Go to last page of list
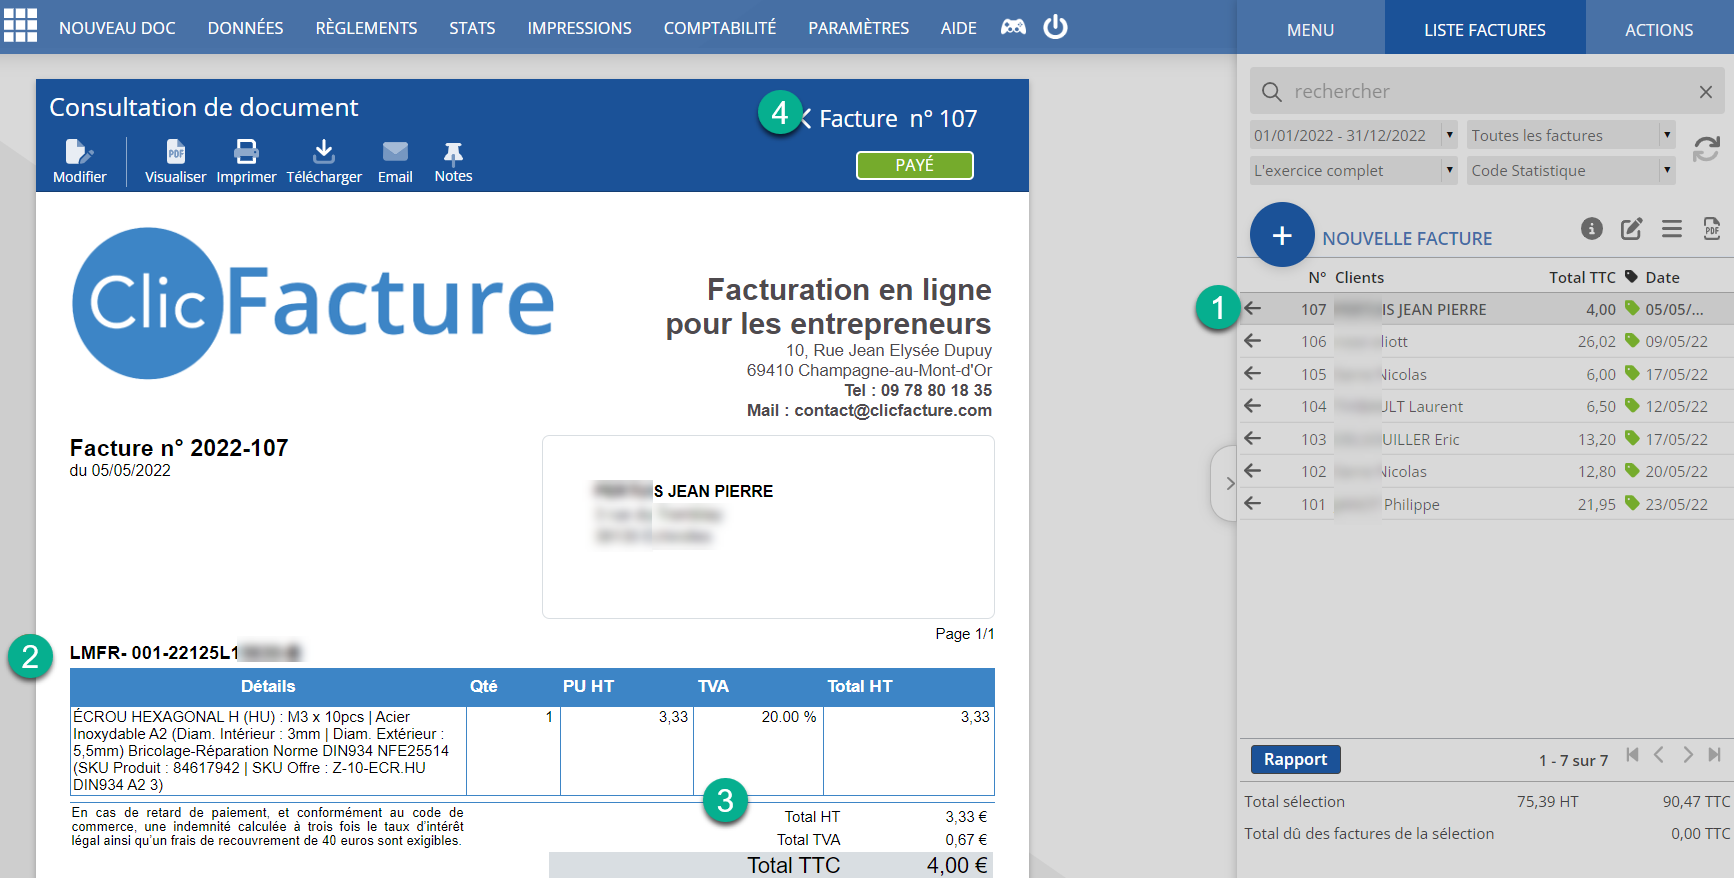 (x=1715, y=755)
